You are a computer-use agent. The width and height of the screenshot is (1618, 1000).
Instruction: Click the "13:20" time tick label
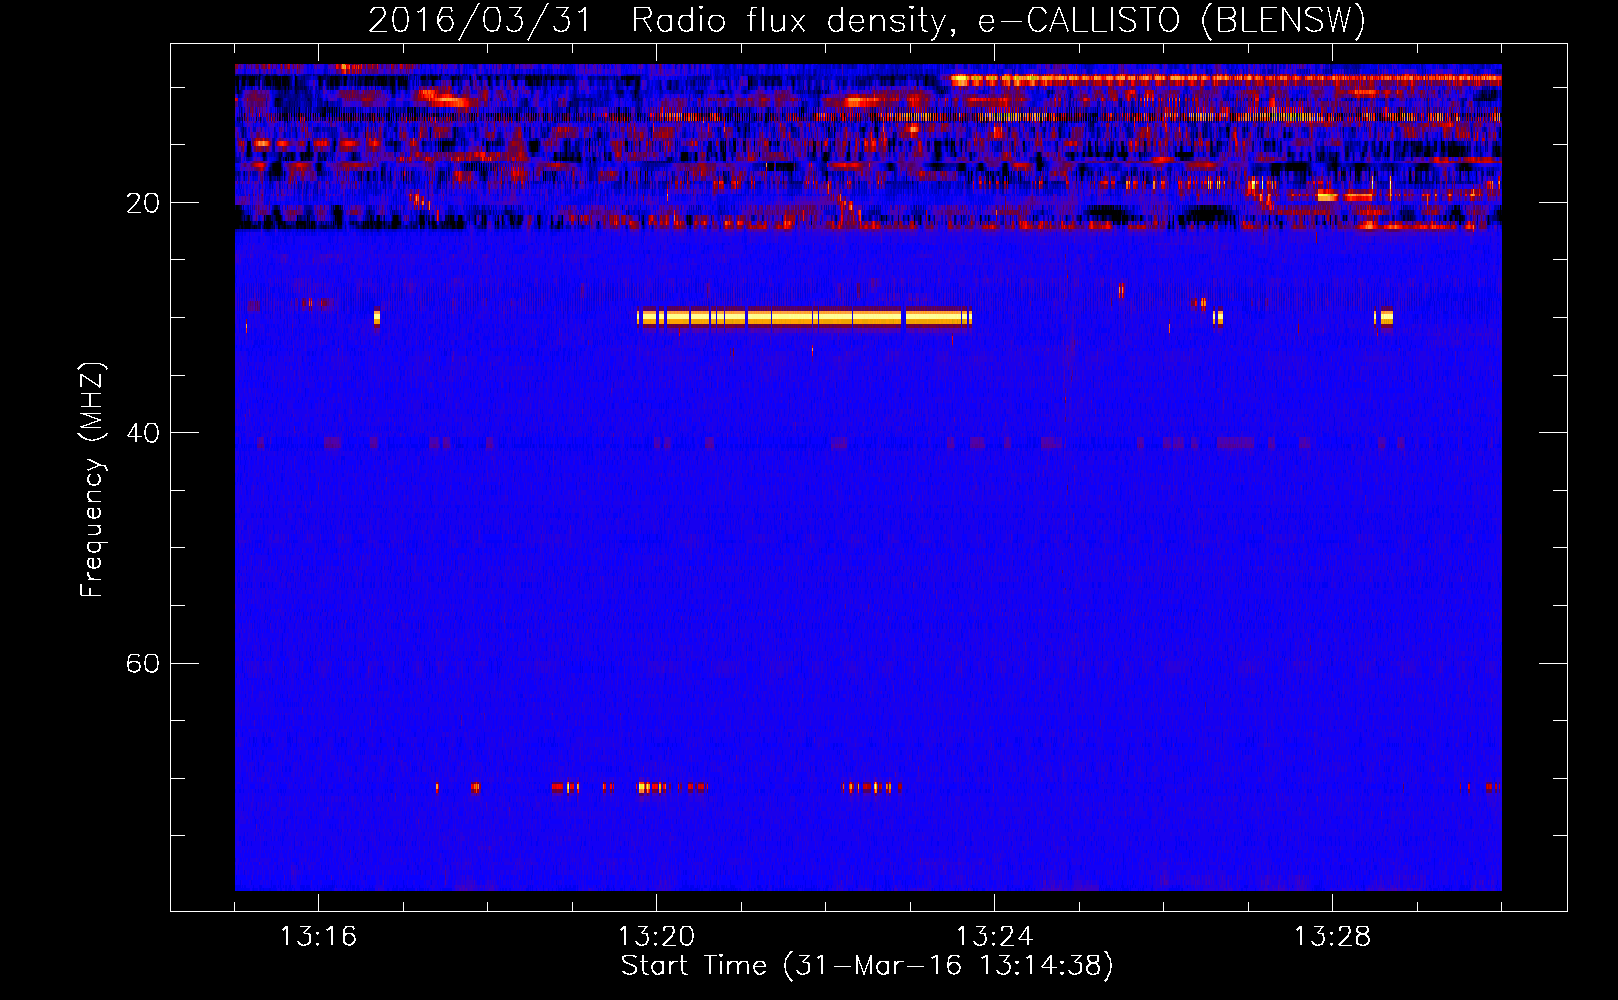(x=656, y=937)
